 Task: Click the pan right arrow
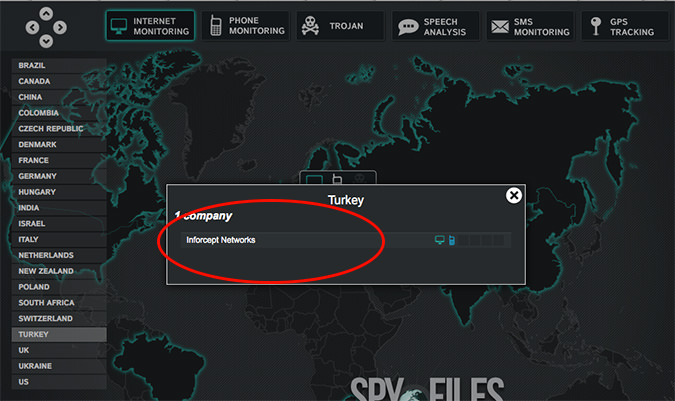click(61, 28)
